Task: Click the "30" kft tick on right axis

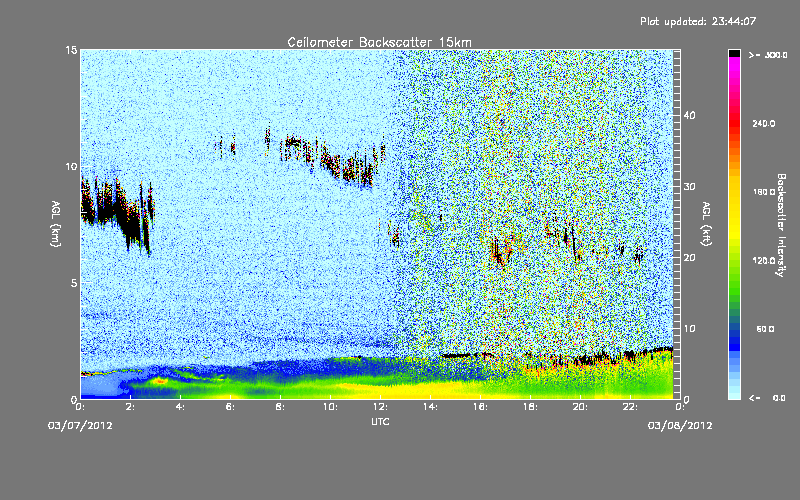Action: click(x=689, y=187)
